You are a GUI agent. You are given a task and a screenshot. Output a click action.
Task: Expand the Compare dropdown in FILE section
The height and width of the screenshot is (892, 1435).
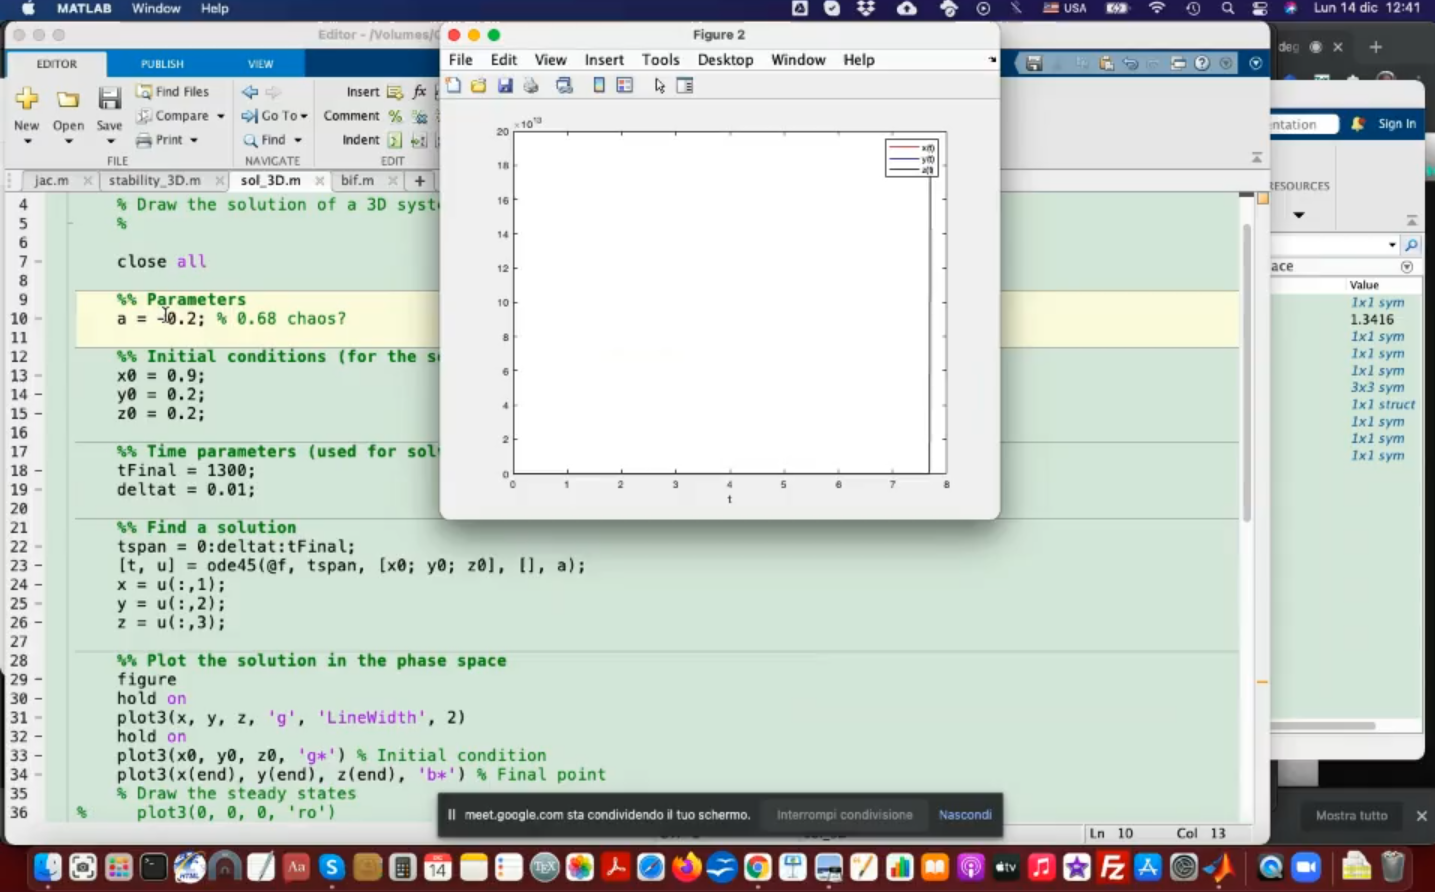tap(220, 116)
